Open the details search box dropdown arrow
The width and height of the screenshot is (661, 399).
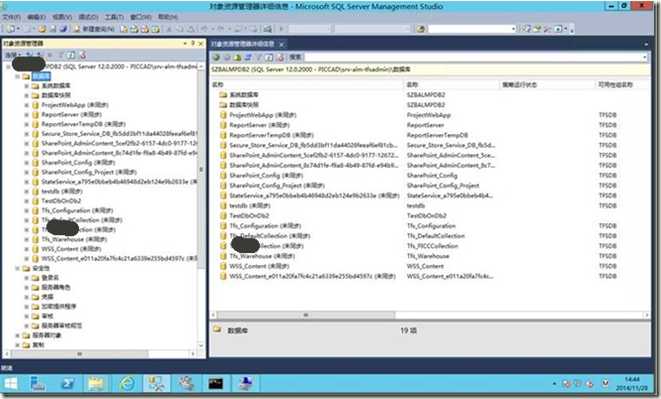(x=645, y=57)
